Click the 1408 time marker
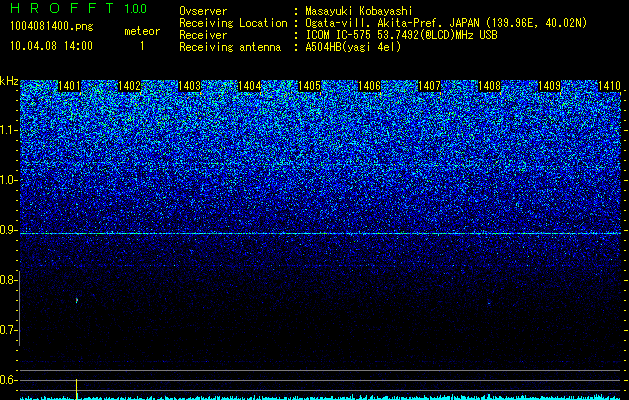The height and width of the screenshot is (400, 629). point(489,86)
